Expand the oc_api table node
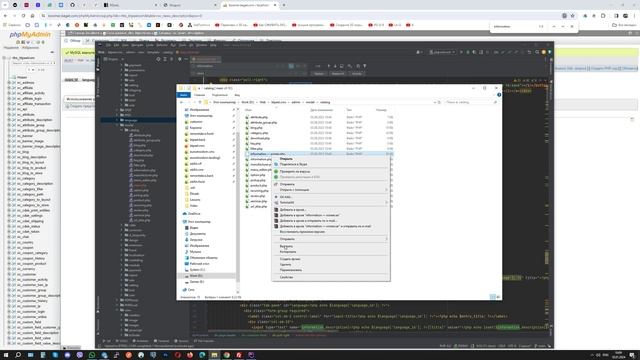This screenshot has width=640, height=360. pos(9,109)
